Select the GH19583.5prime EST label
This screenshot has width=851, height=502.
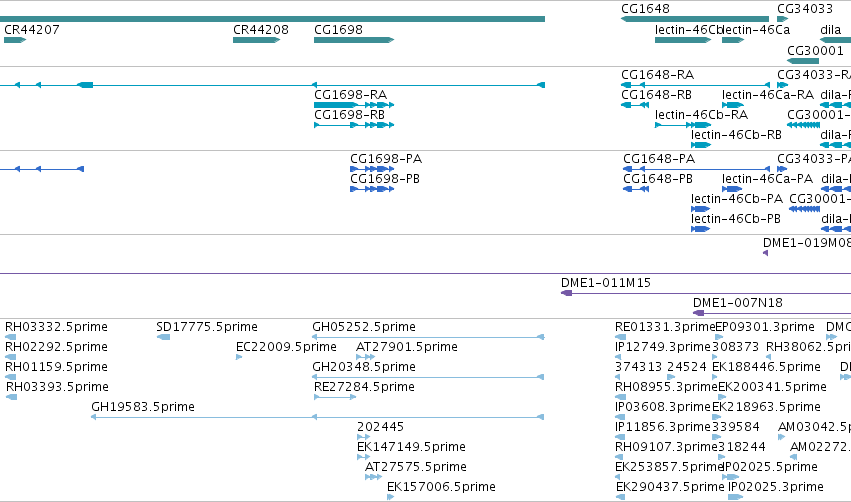143,408
